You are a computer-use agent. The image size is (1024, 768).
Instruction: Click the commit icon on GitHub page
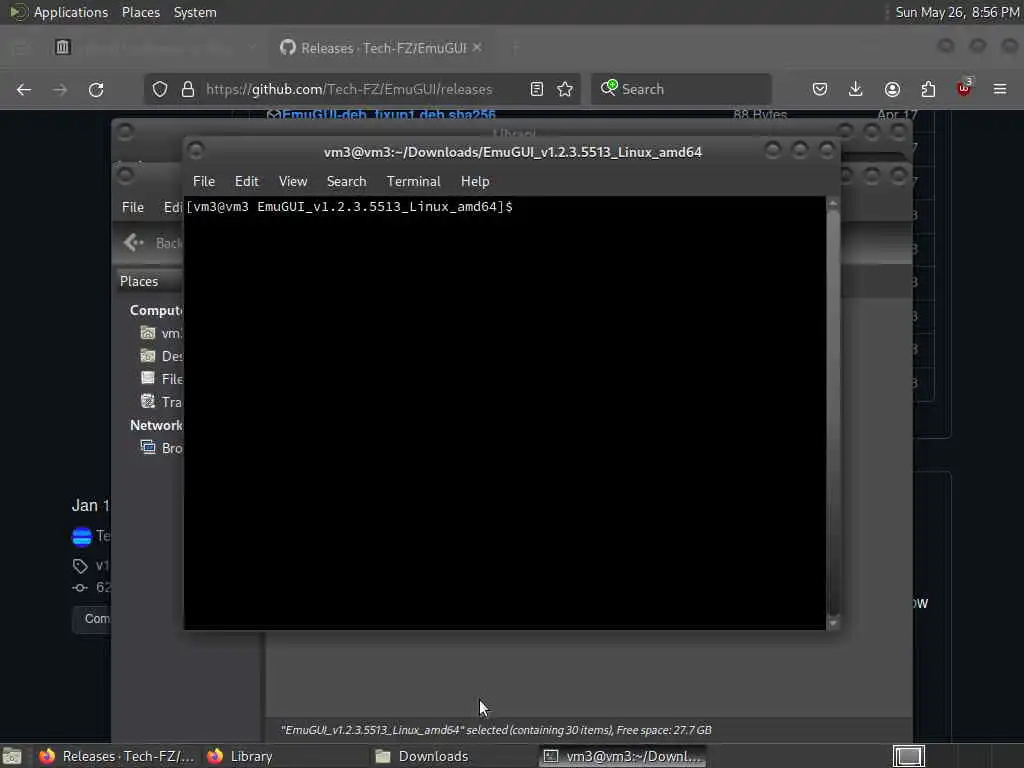pos(80,588)
